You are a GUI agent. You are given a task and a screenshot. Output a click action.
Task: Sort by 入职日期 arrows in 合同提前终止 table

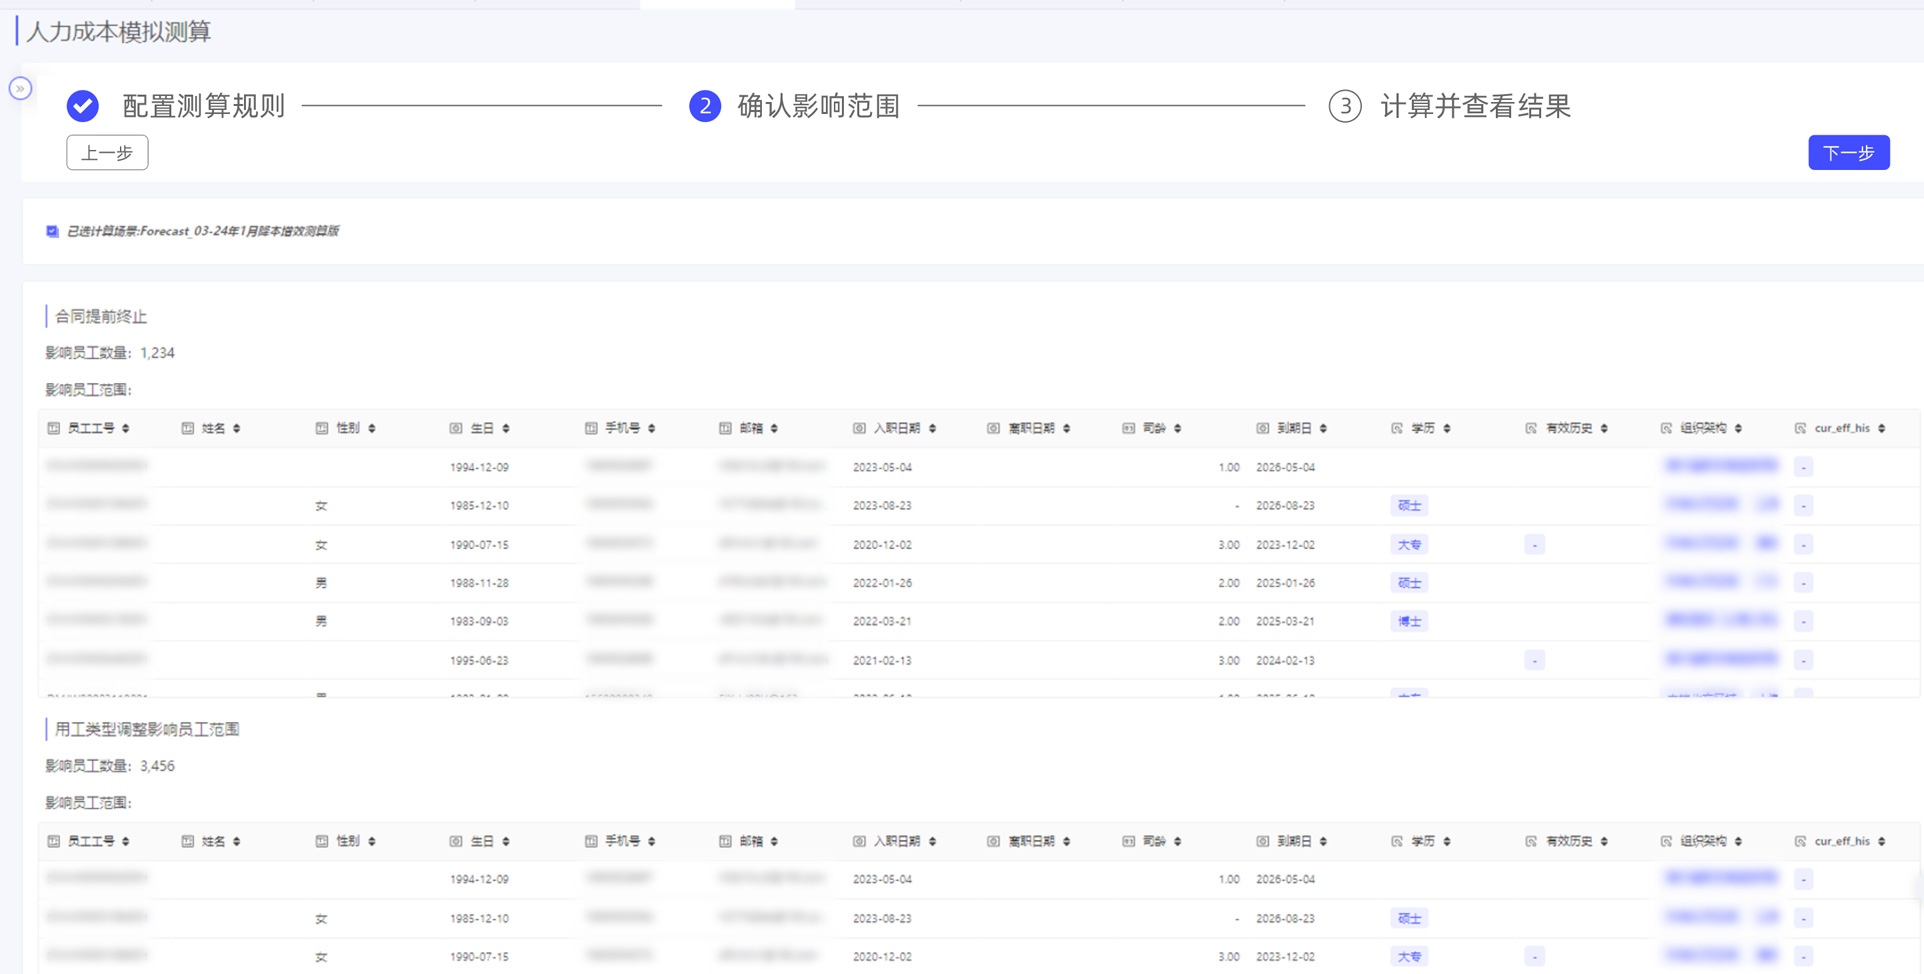[933, 428]
